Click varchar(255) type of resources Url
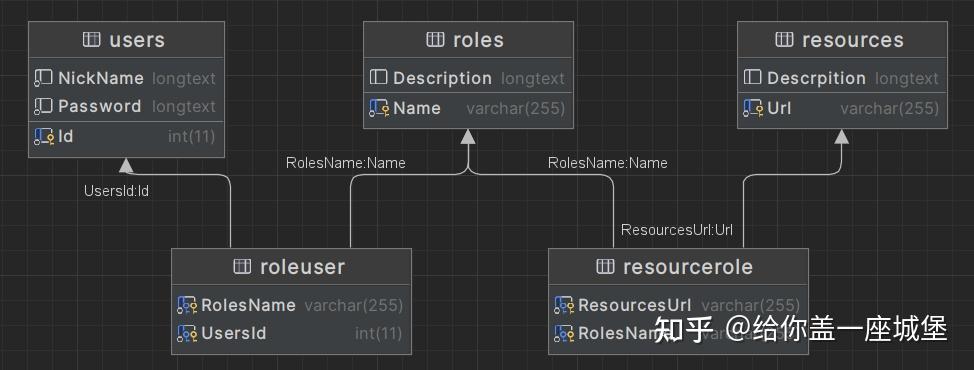Viewport: 974px width, 370px height. (x=890, y=109)
